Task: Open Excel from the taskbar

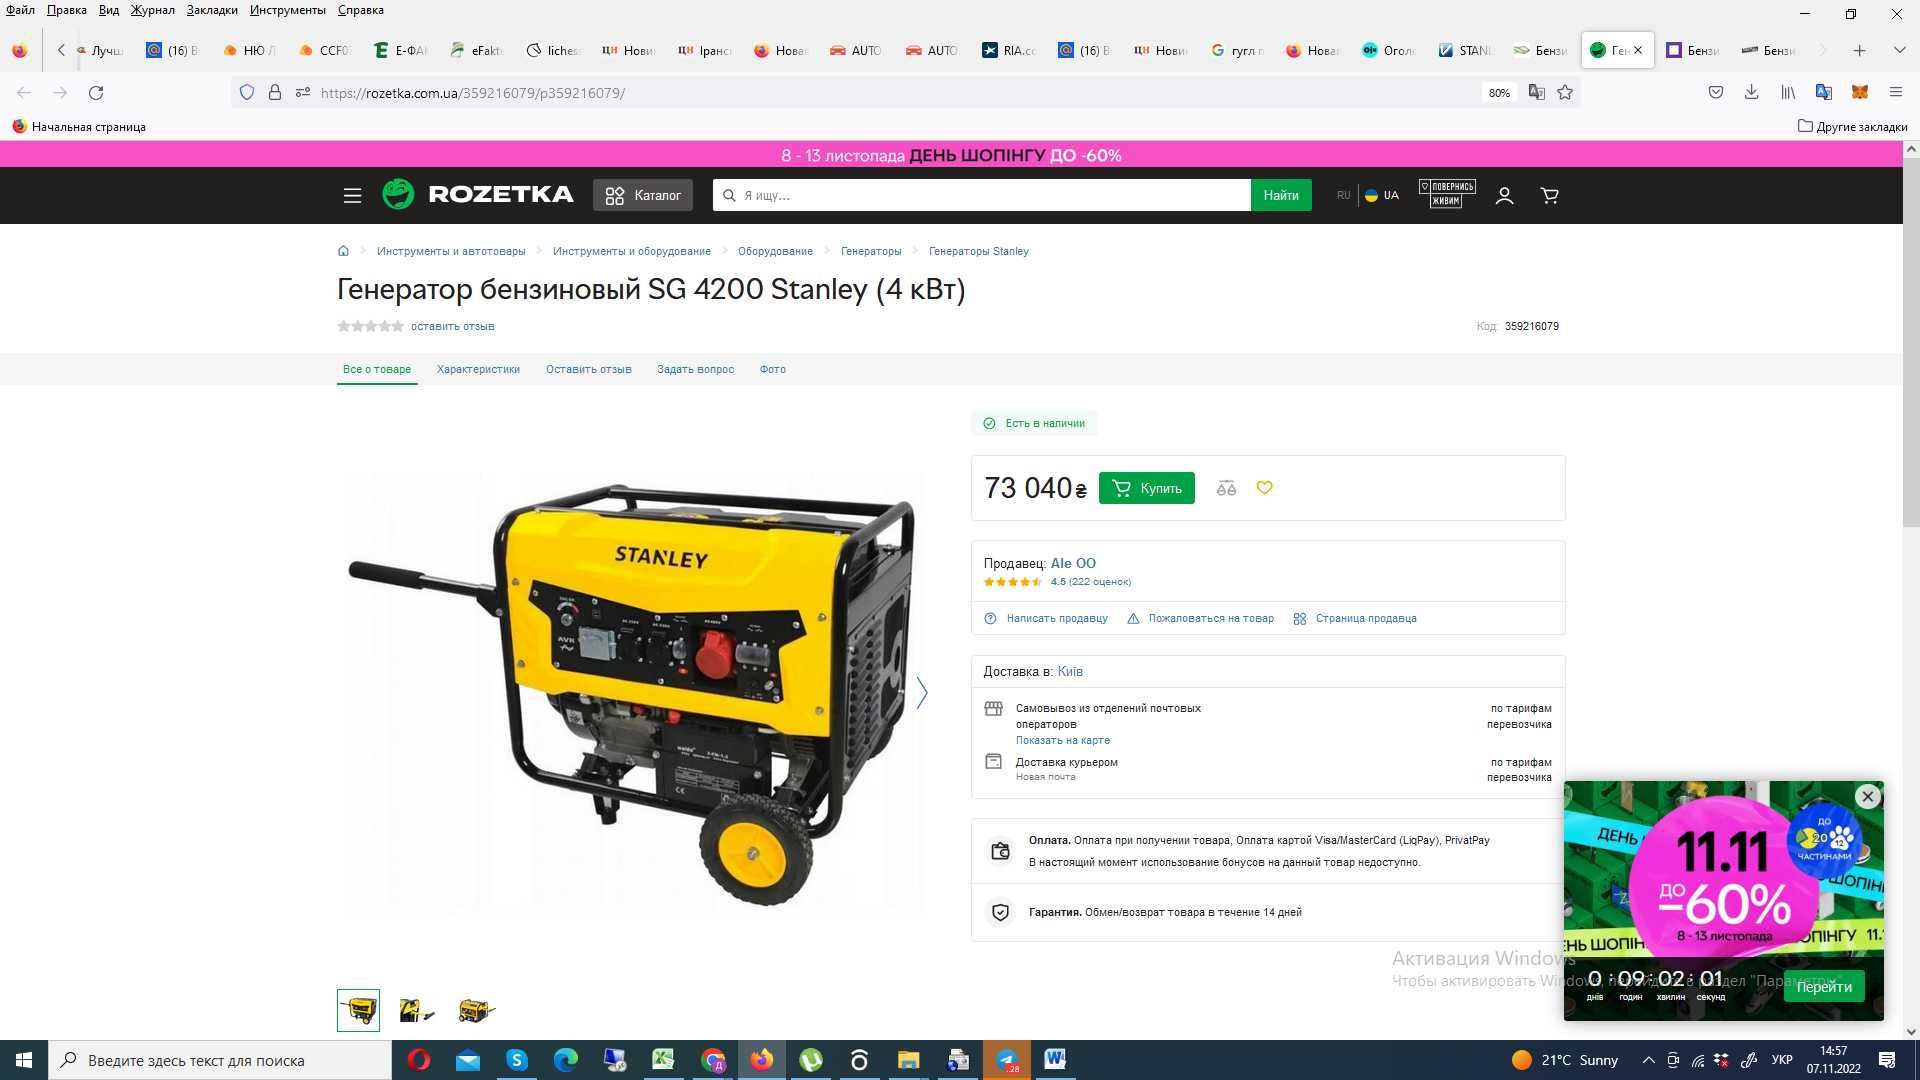Action: (663, 1060)
